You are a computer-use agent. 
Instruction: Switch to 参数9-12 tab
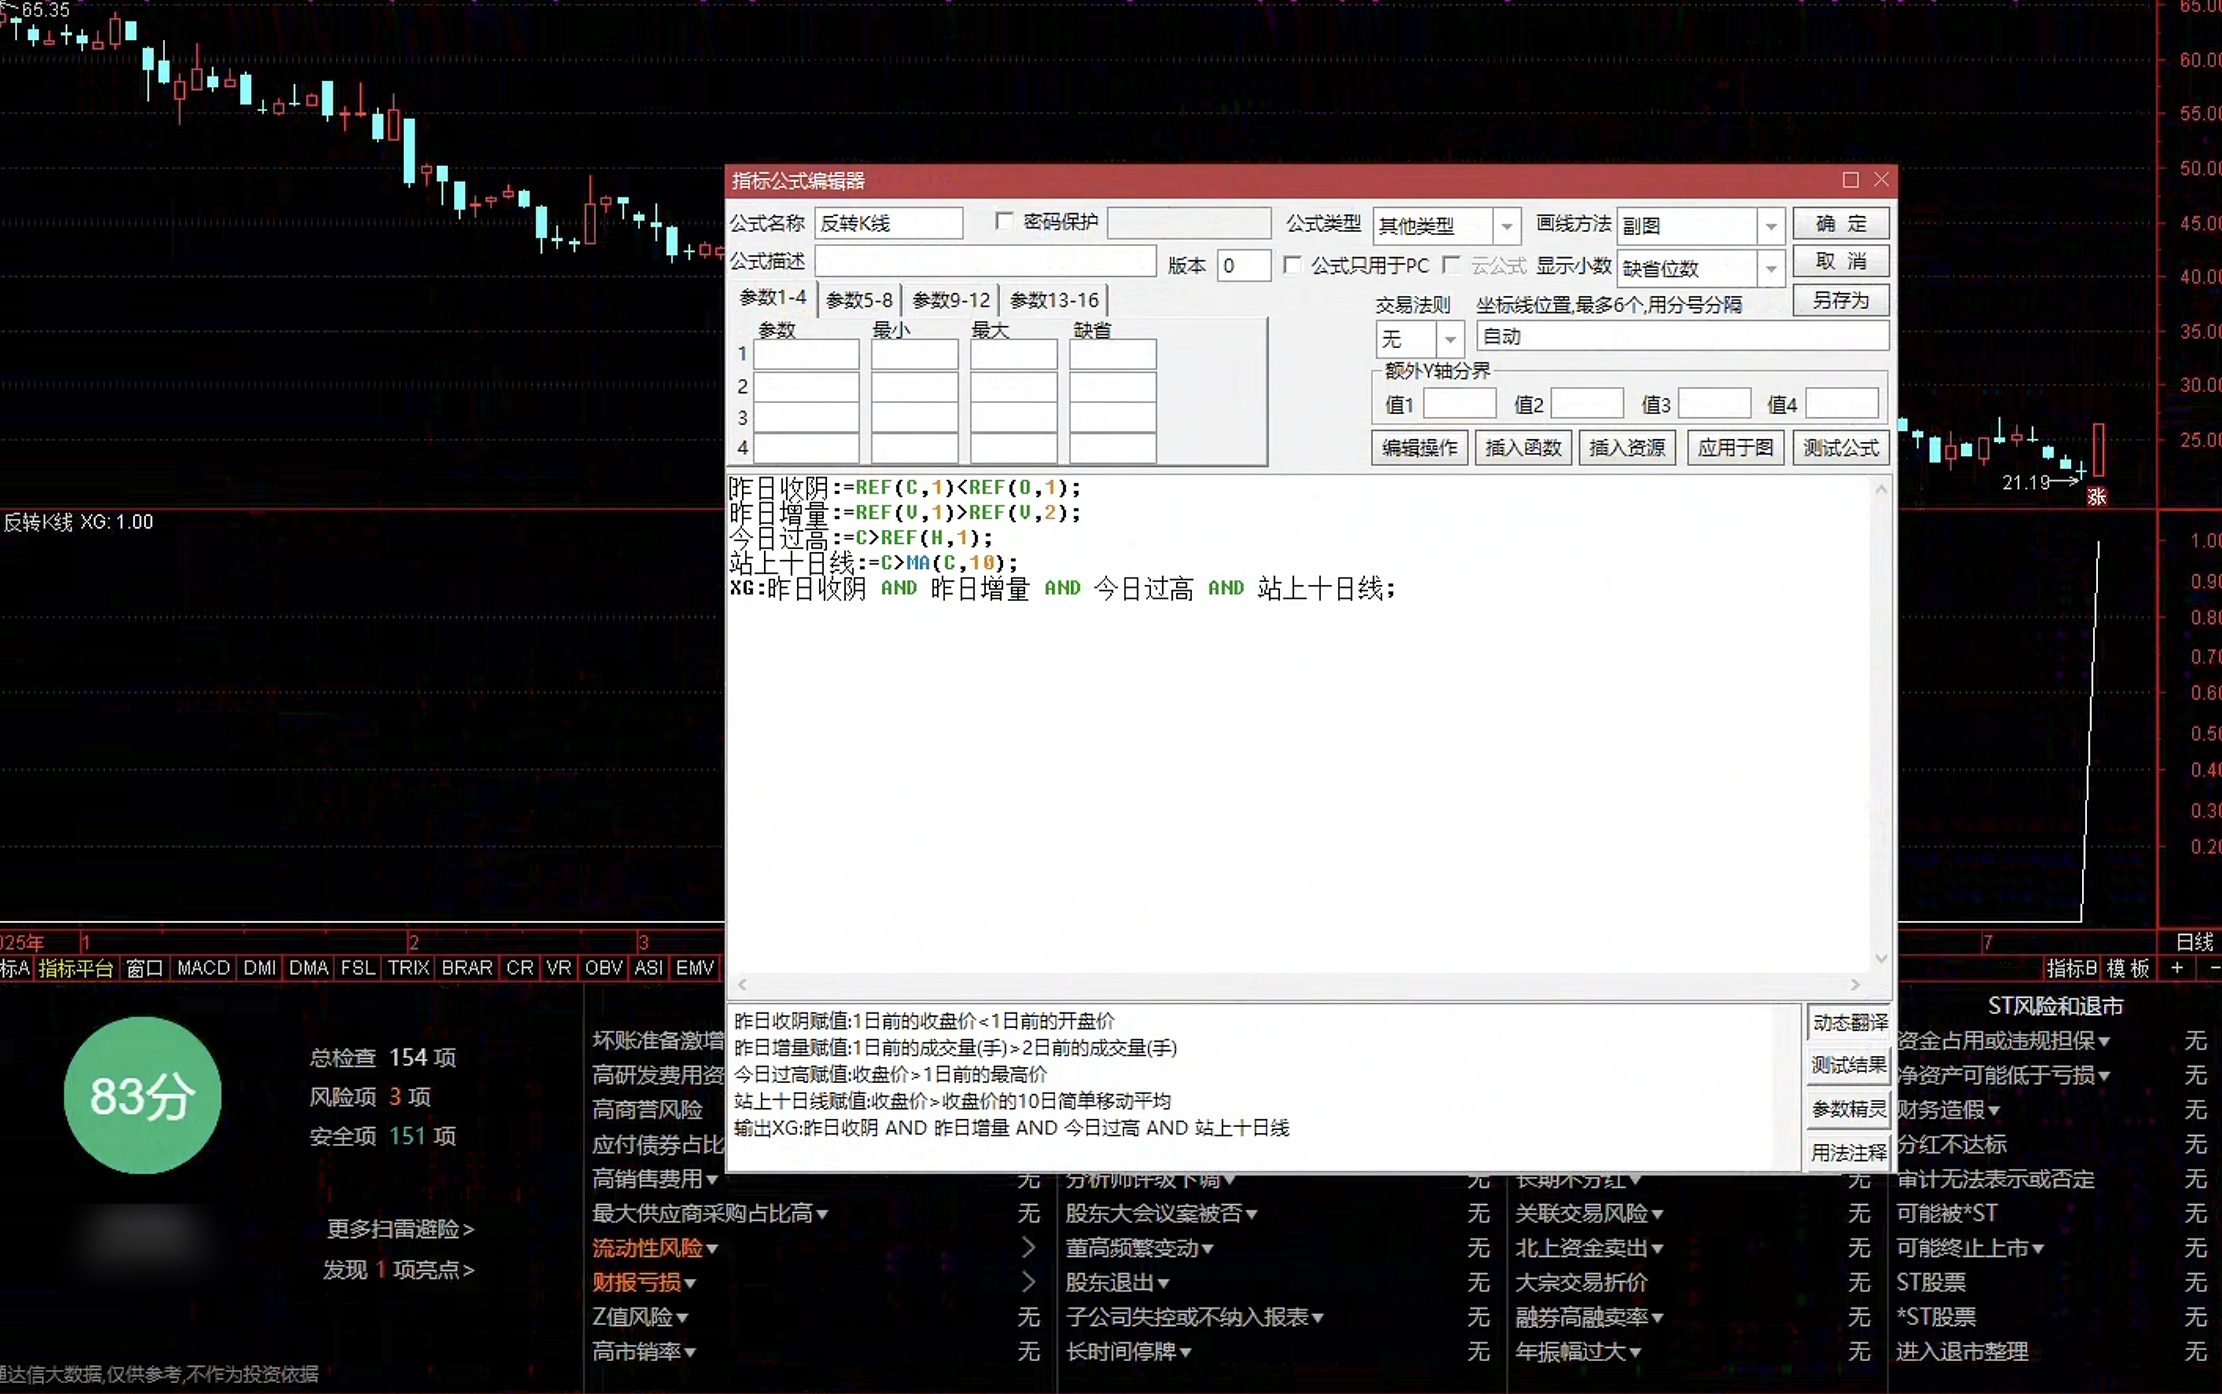tap(951, 300)
